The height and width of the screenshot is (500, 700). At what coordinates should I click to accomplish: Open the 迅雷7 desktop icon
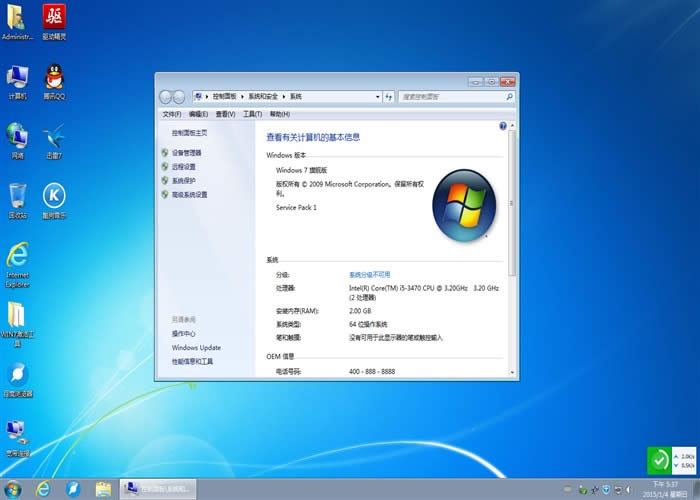[x=53, y=136]
